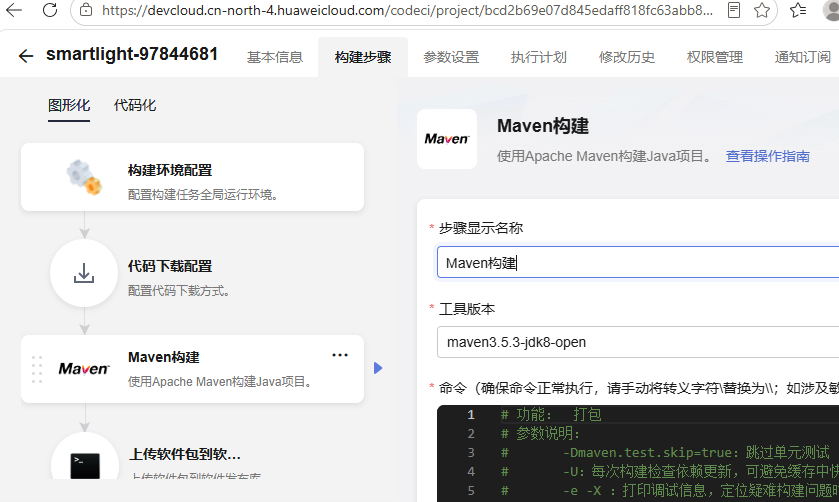Open the 基本信息 tab
The height and width of the screenshot is (502, 839).
click(274, 57)
